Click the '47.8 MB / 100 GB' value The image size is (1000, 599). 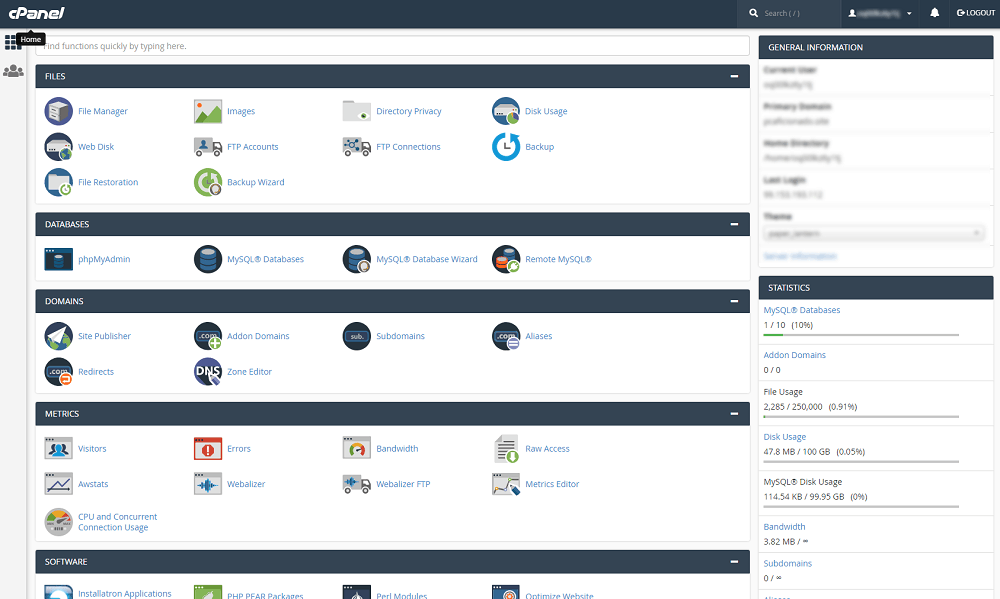tap(797, 452)
